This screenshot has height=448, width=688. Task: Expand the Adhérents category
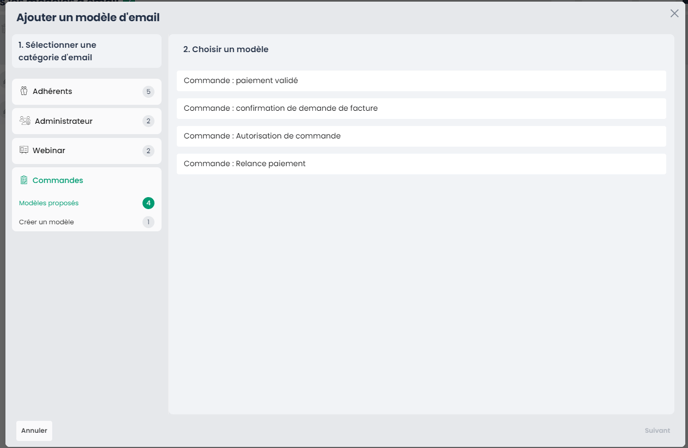click(x=86, y=92)
